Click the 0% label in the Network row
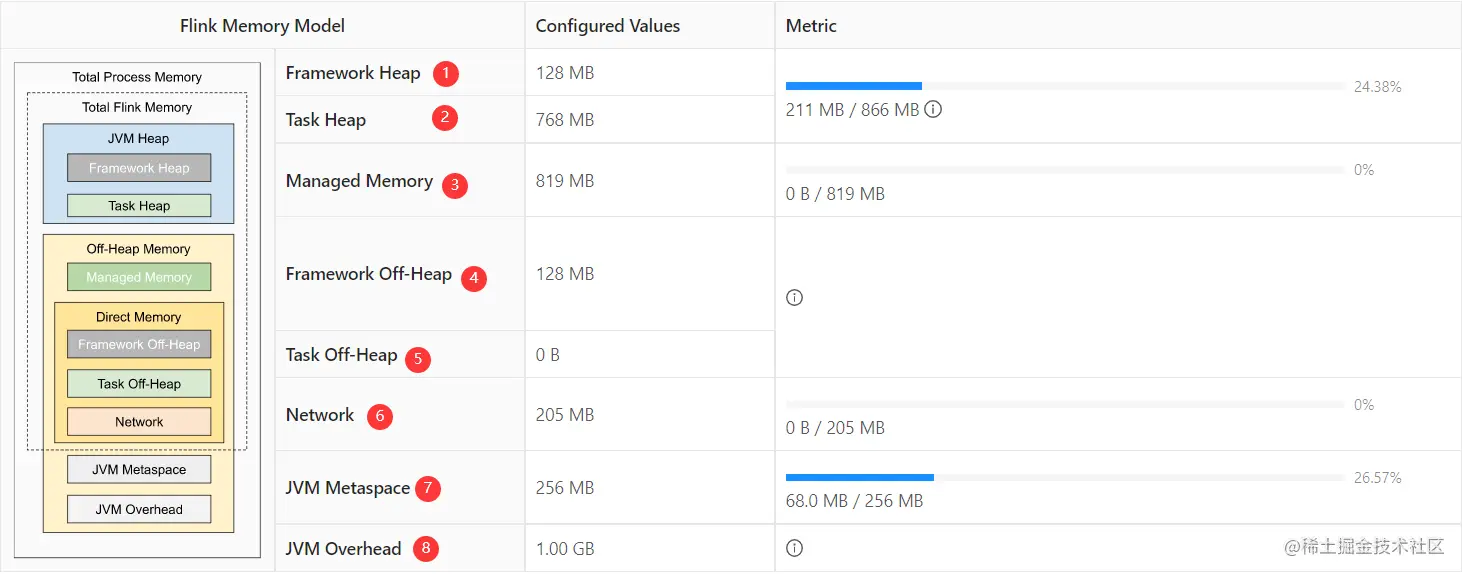 (x=1364, y=405)
